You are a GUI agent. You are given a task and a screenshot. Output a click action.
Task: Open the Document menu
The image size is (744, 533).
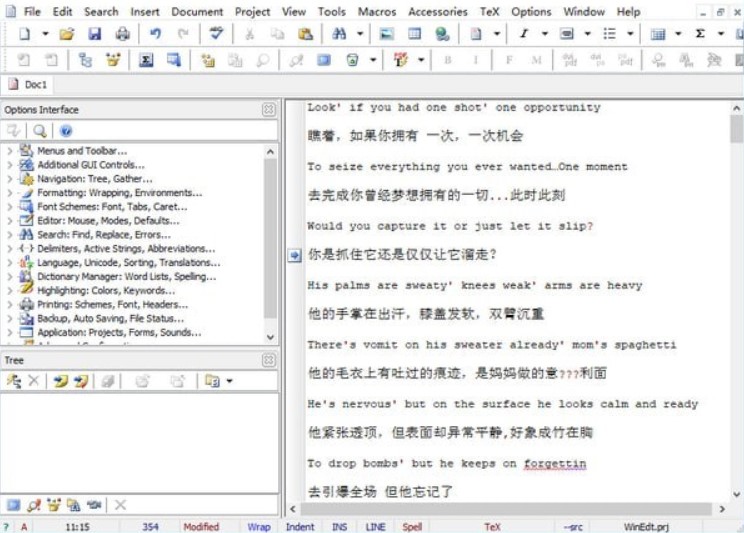pos(197,11)
